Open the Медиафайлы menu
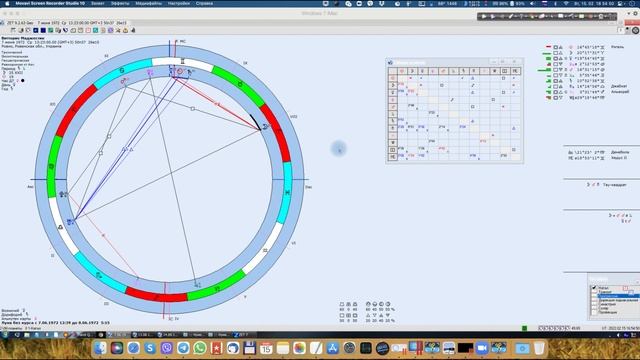 coord(149,3)
